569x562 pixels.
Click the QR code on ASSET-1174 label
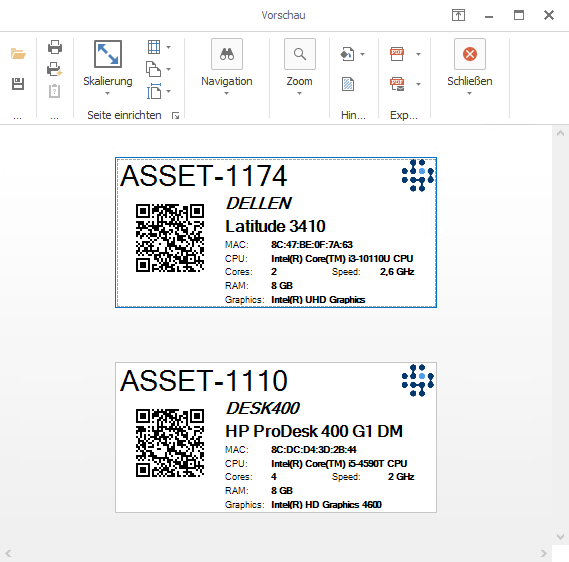(x=170, y=238)
